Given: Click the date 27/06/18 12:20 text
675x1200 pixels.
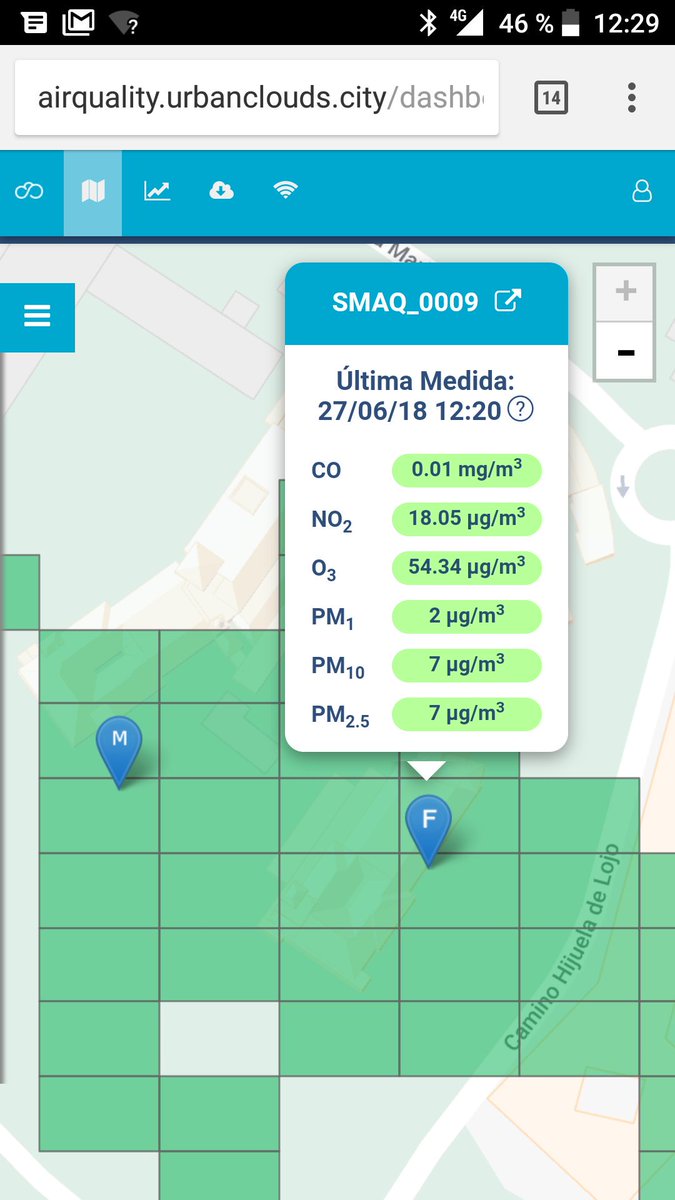Looking at the screenshot, I should click(x=409, y=410).
